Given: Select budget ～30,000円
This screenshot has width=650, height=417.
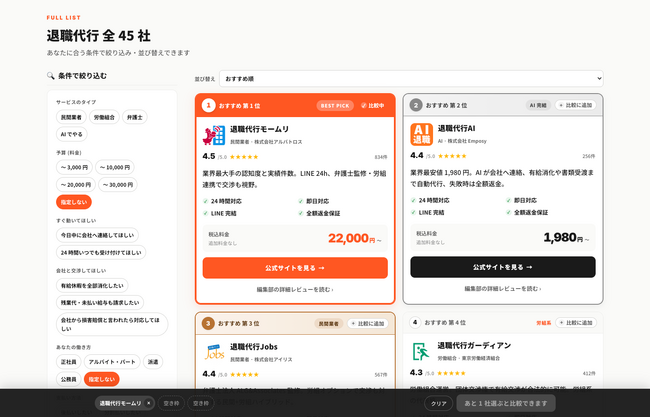Looking at the screenshot, I should [x=118, y=185].
